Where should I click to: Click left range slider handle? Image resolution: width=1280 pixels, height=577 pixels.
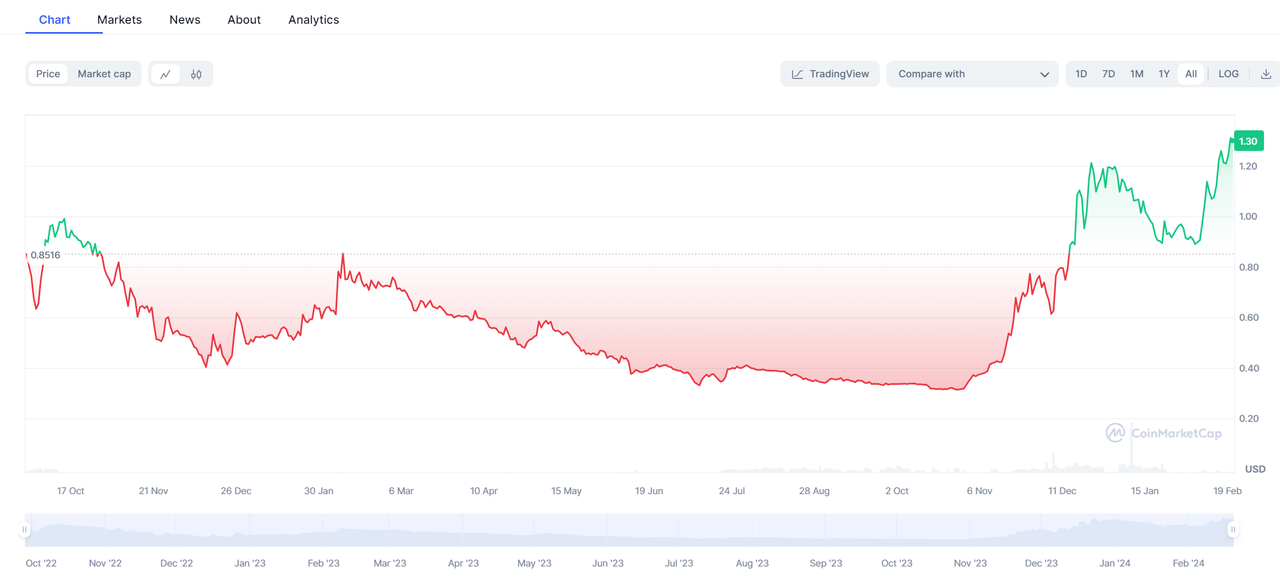(25, 530)
